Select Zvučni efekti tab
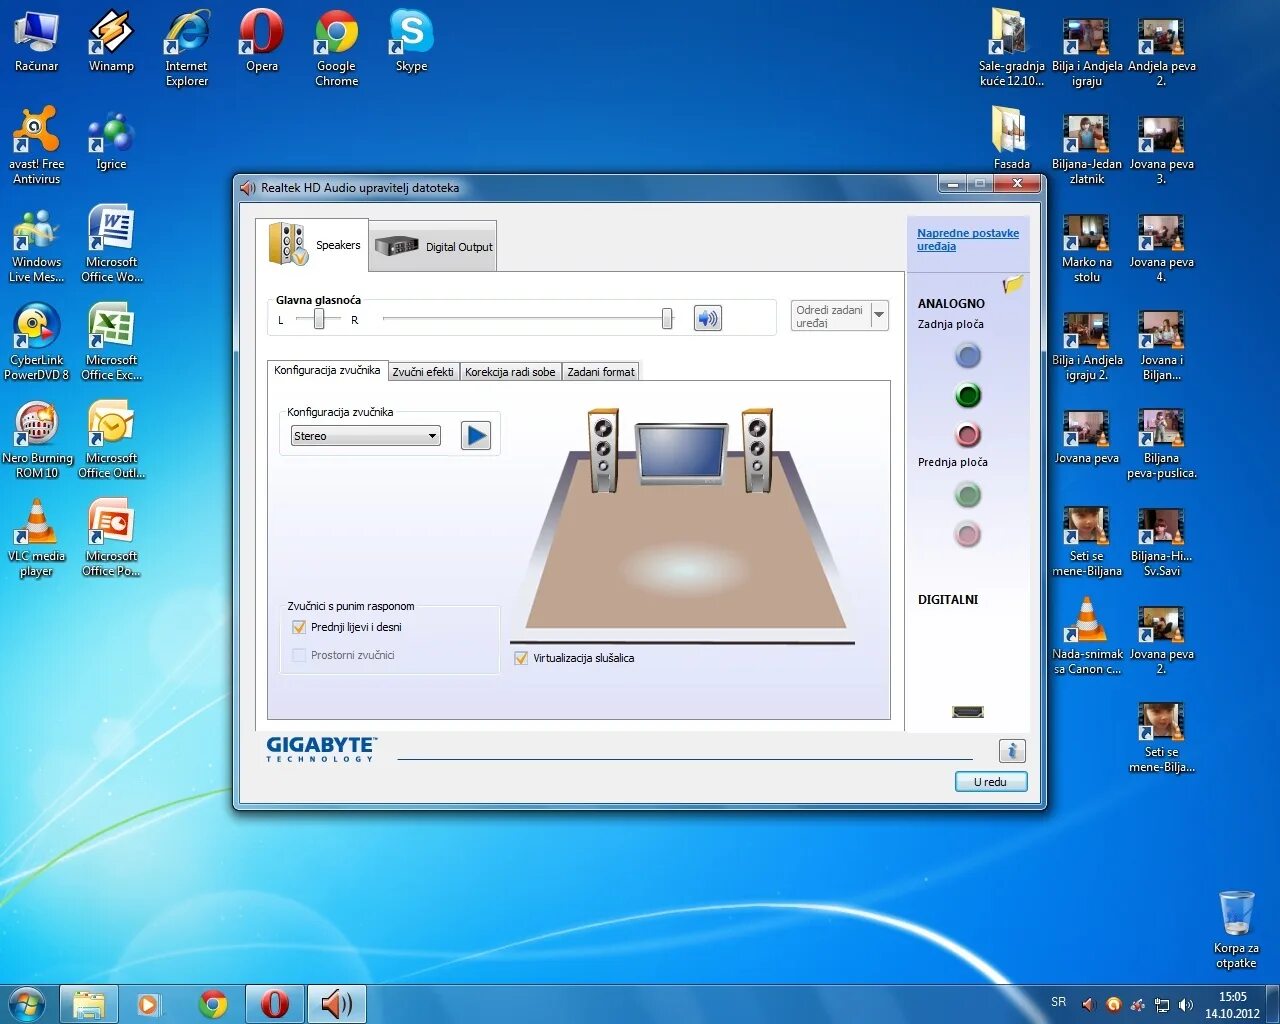The width and height of the screenshot is (1280, 1024). point(423,372)
